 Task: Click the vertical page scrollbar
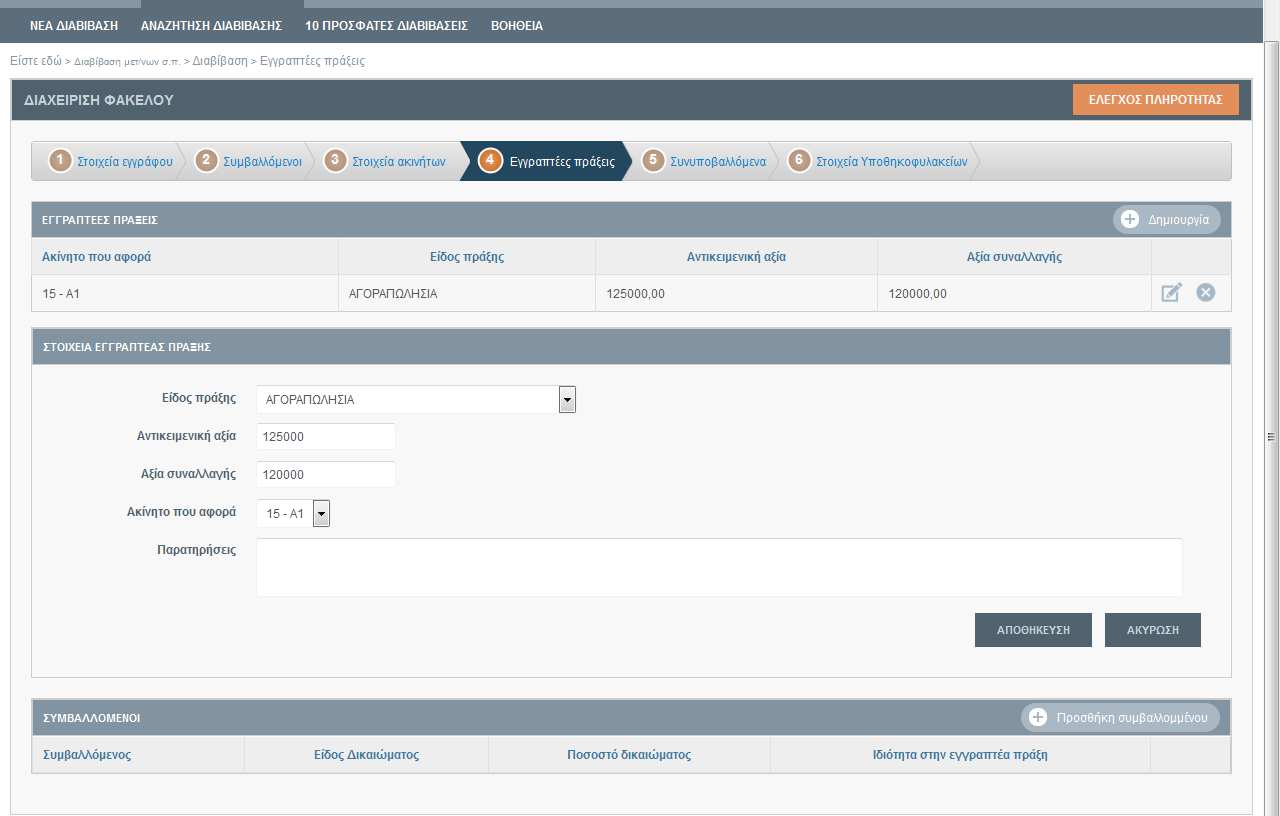[1272, 435]
